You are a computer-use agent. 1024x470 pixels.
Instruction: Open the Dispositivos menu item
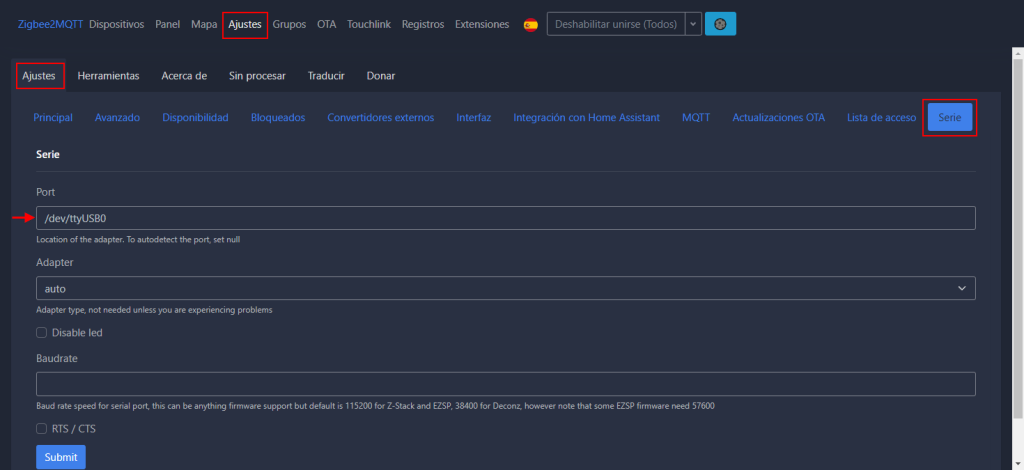pyautogui.click(x=117, y=24)
